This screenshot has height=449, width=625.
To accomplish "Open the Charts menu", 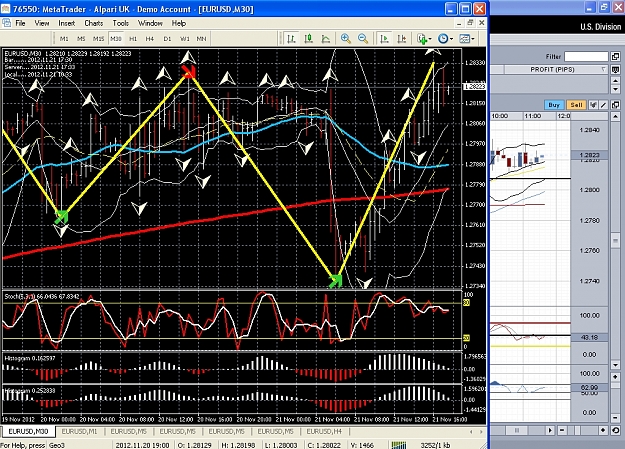I will 94,23.
